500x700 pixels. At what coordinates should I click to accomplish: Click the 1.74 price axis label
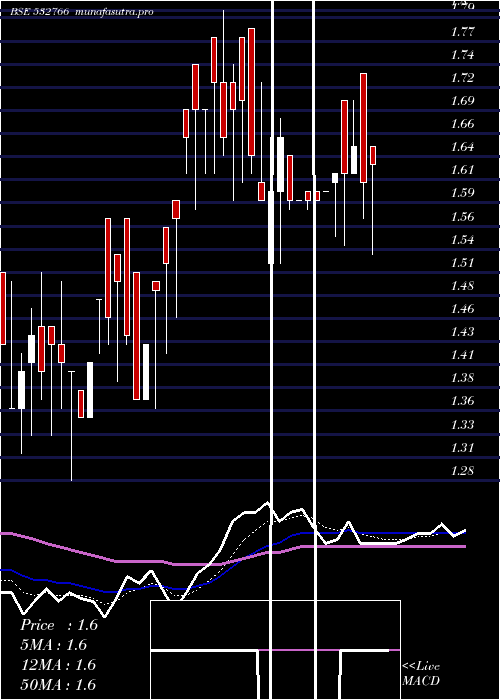click(x=462, y=54)
